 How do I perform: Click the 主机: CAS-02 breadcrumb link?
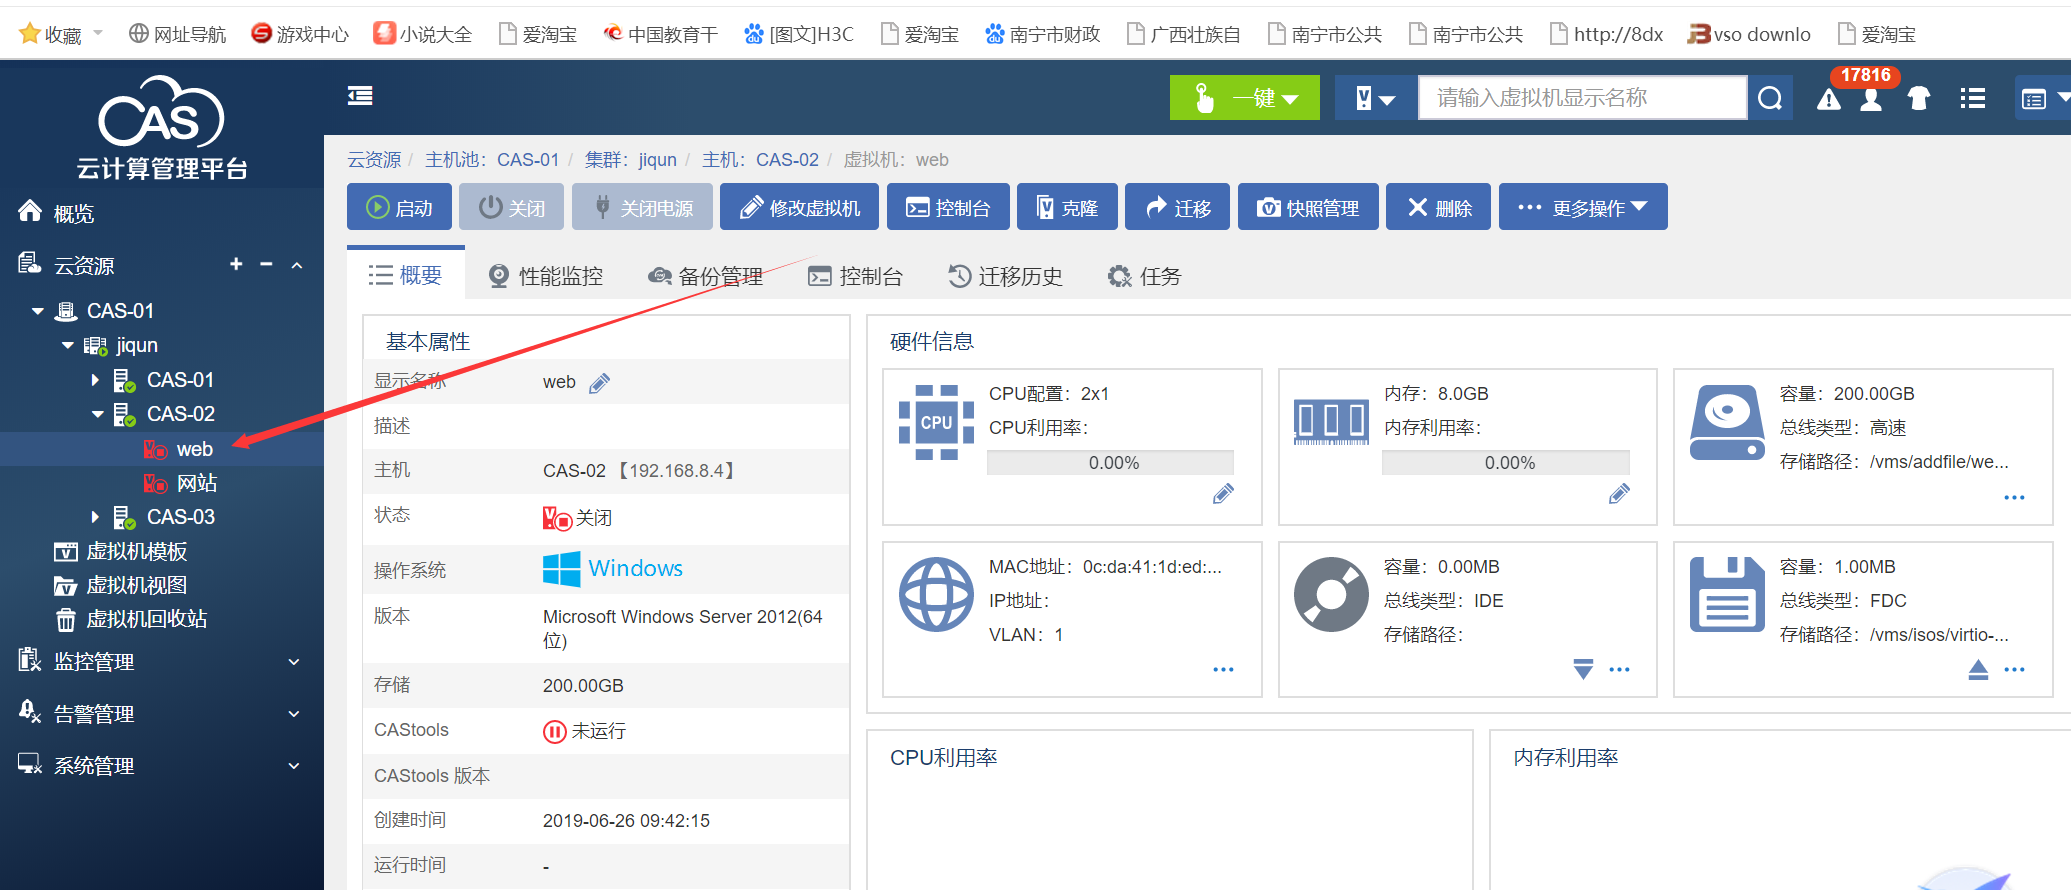tap(760, 160)
